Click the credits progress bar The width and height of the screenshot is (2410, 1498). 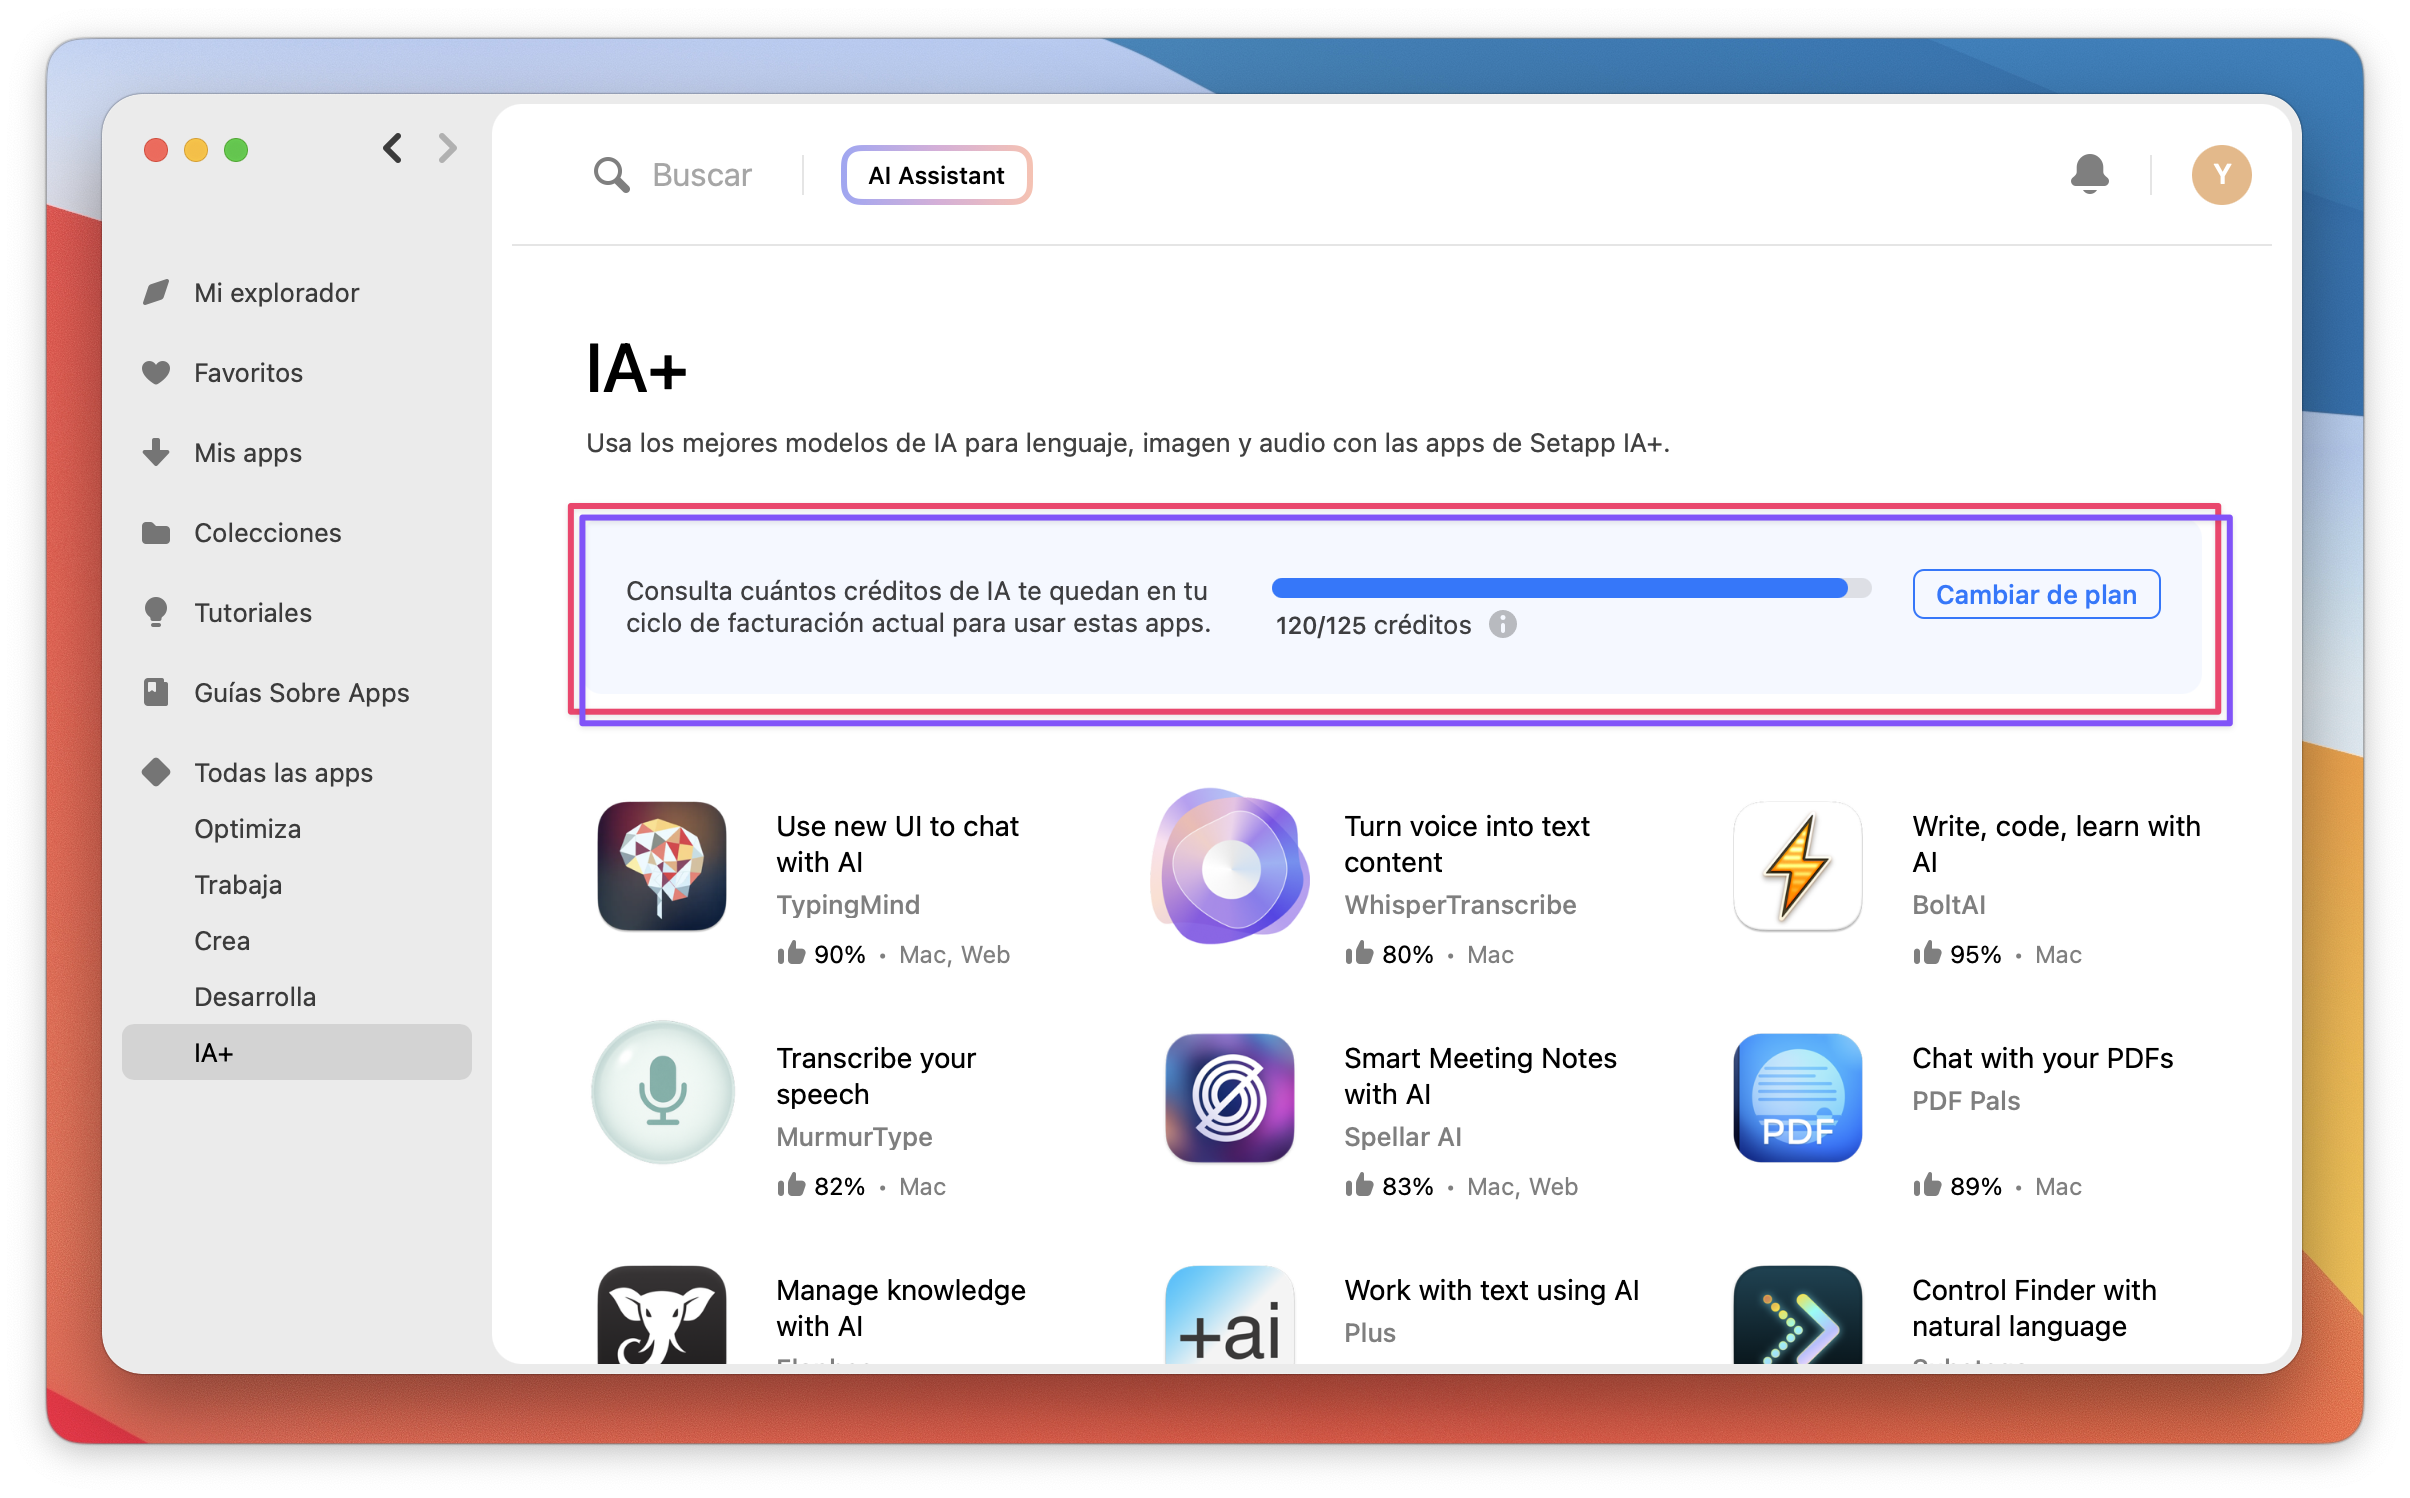[1571, 588]
